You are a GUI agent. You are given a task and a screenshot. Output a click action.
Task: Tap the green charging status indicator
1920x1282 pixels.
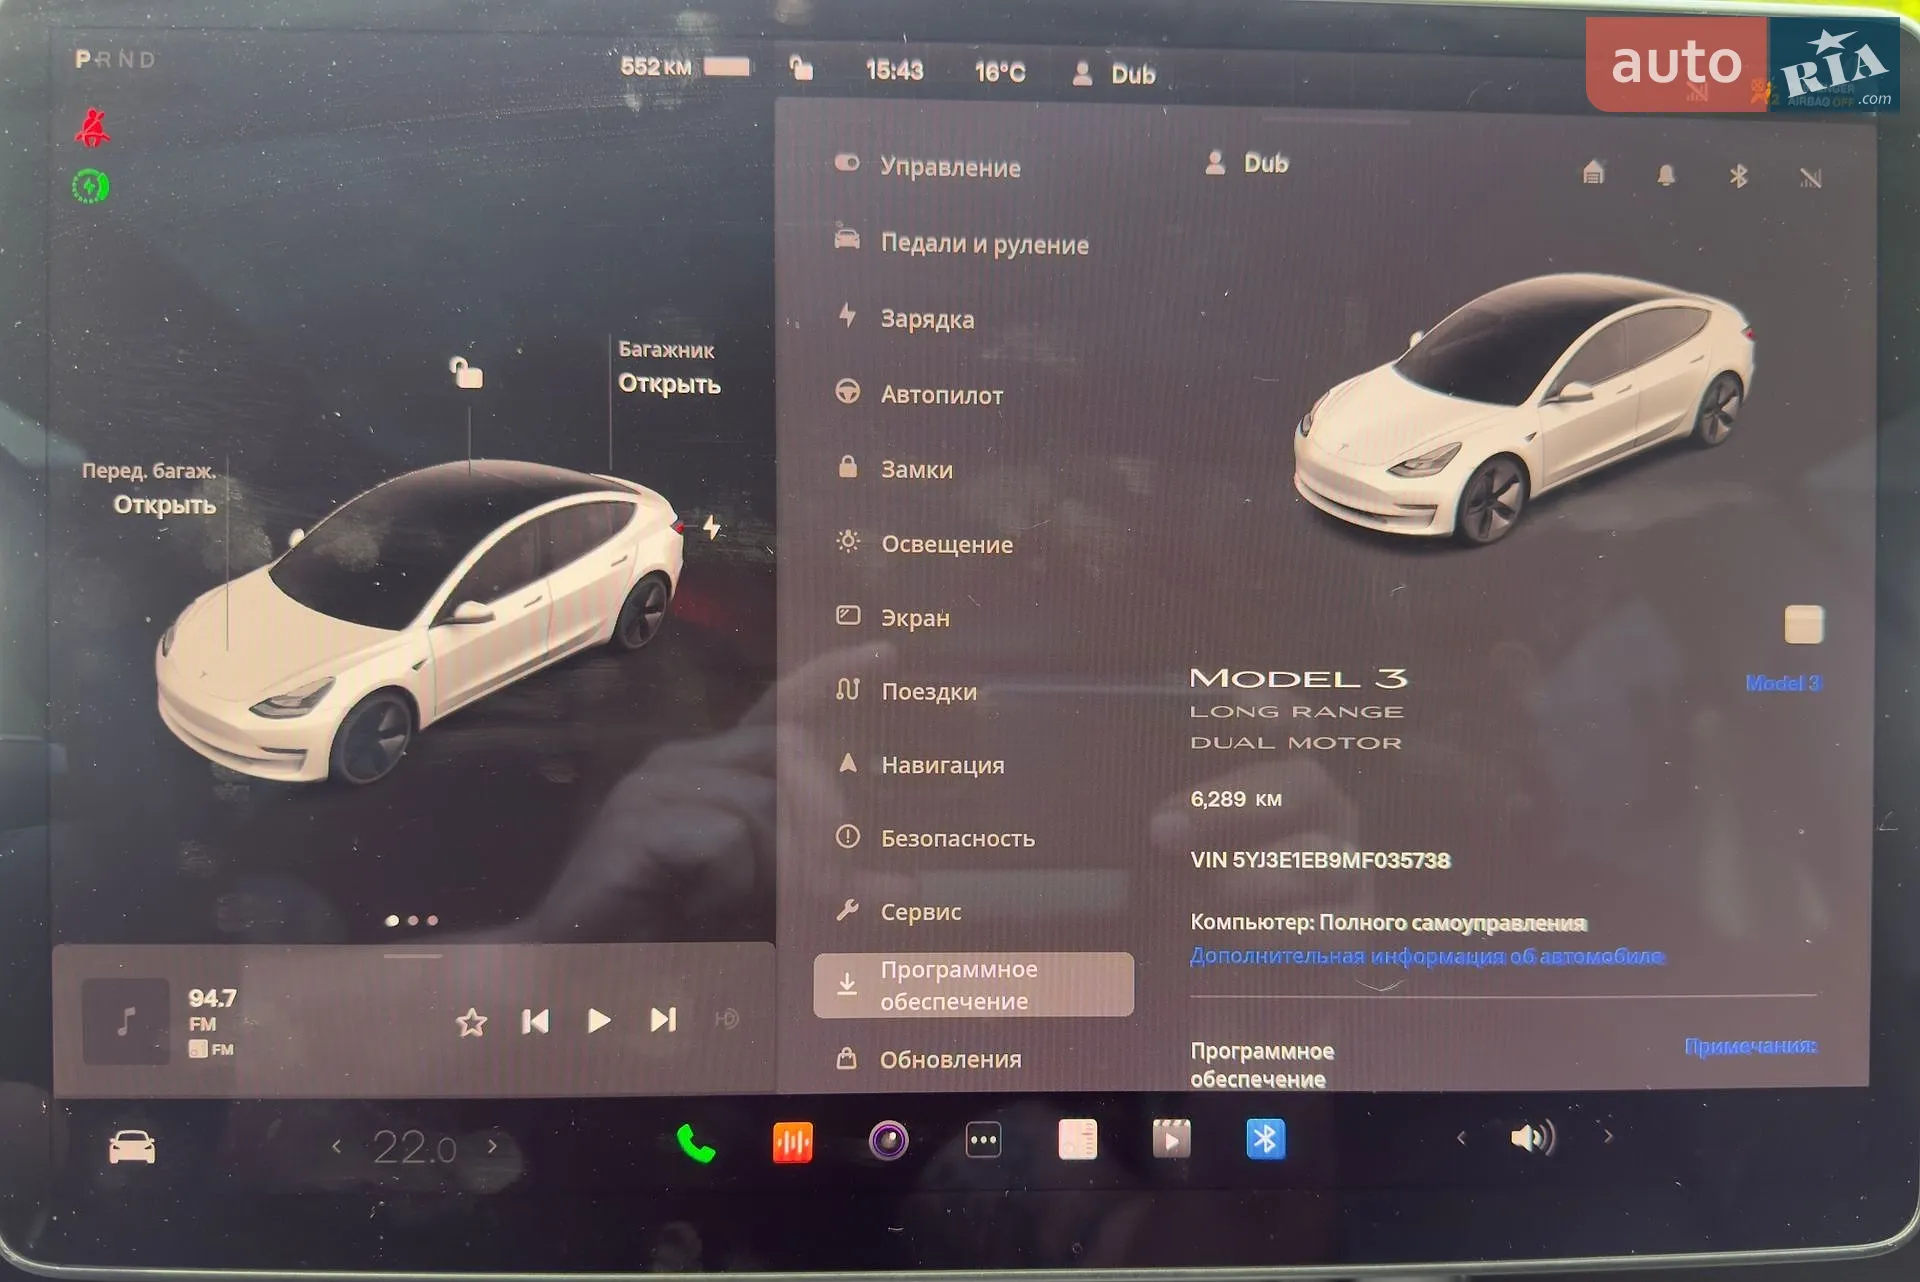91,187
